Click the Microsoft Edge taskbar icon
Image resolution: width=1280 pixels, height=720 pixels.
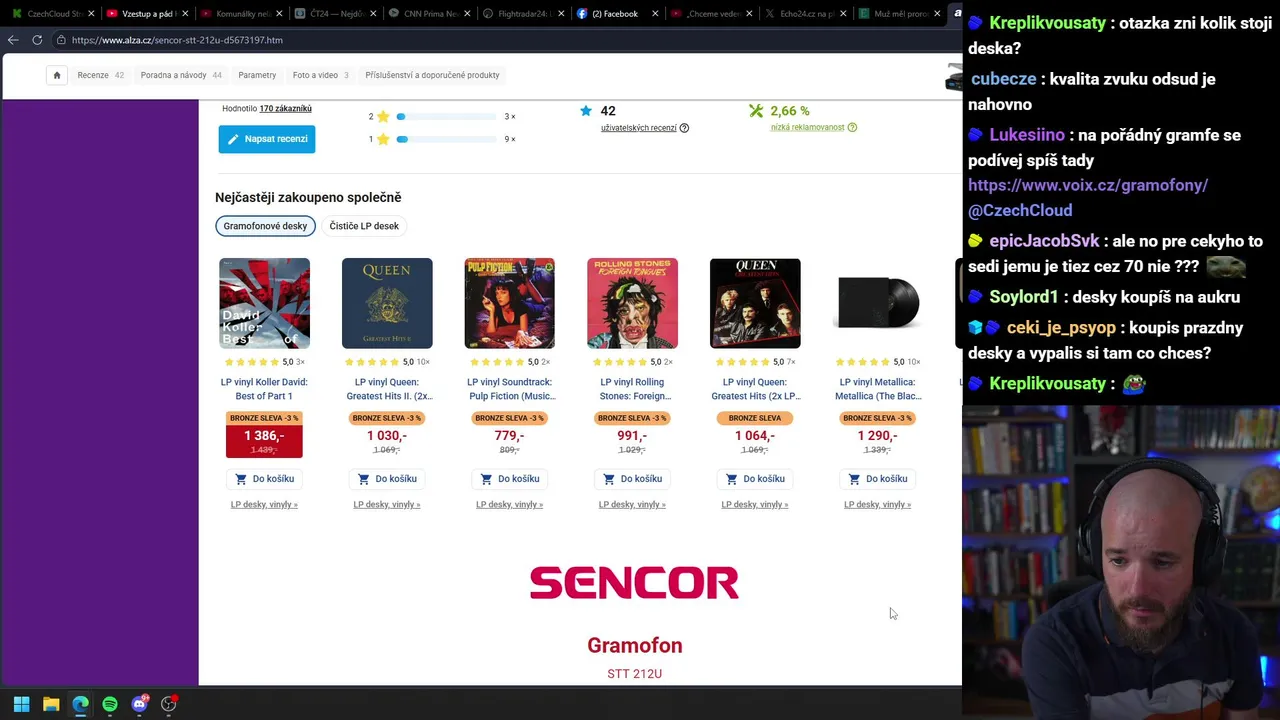80,704
